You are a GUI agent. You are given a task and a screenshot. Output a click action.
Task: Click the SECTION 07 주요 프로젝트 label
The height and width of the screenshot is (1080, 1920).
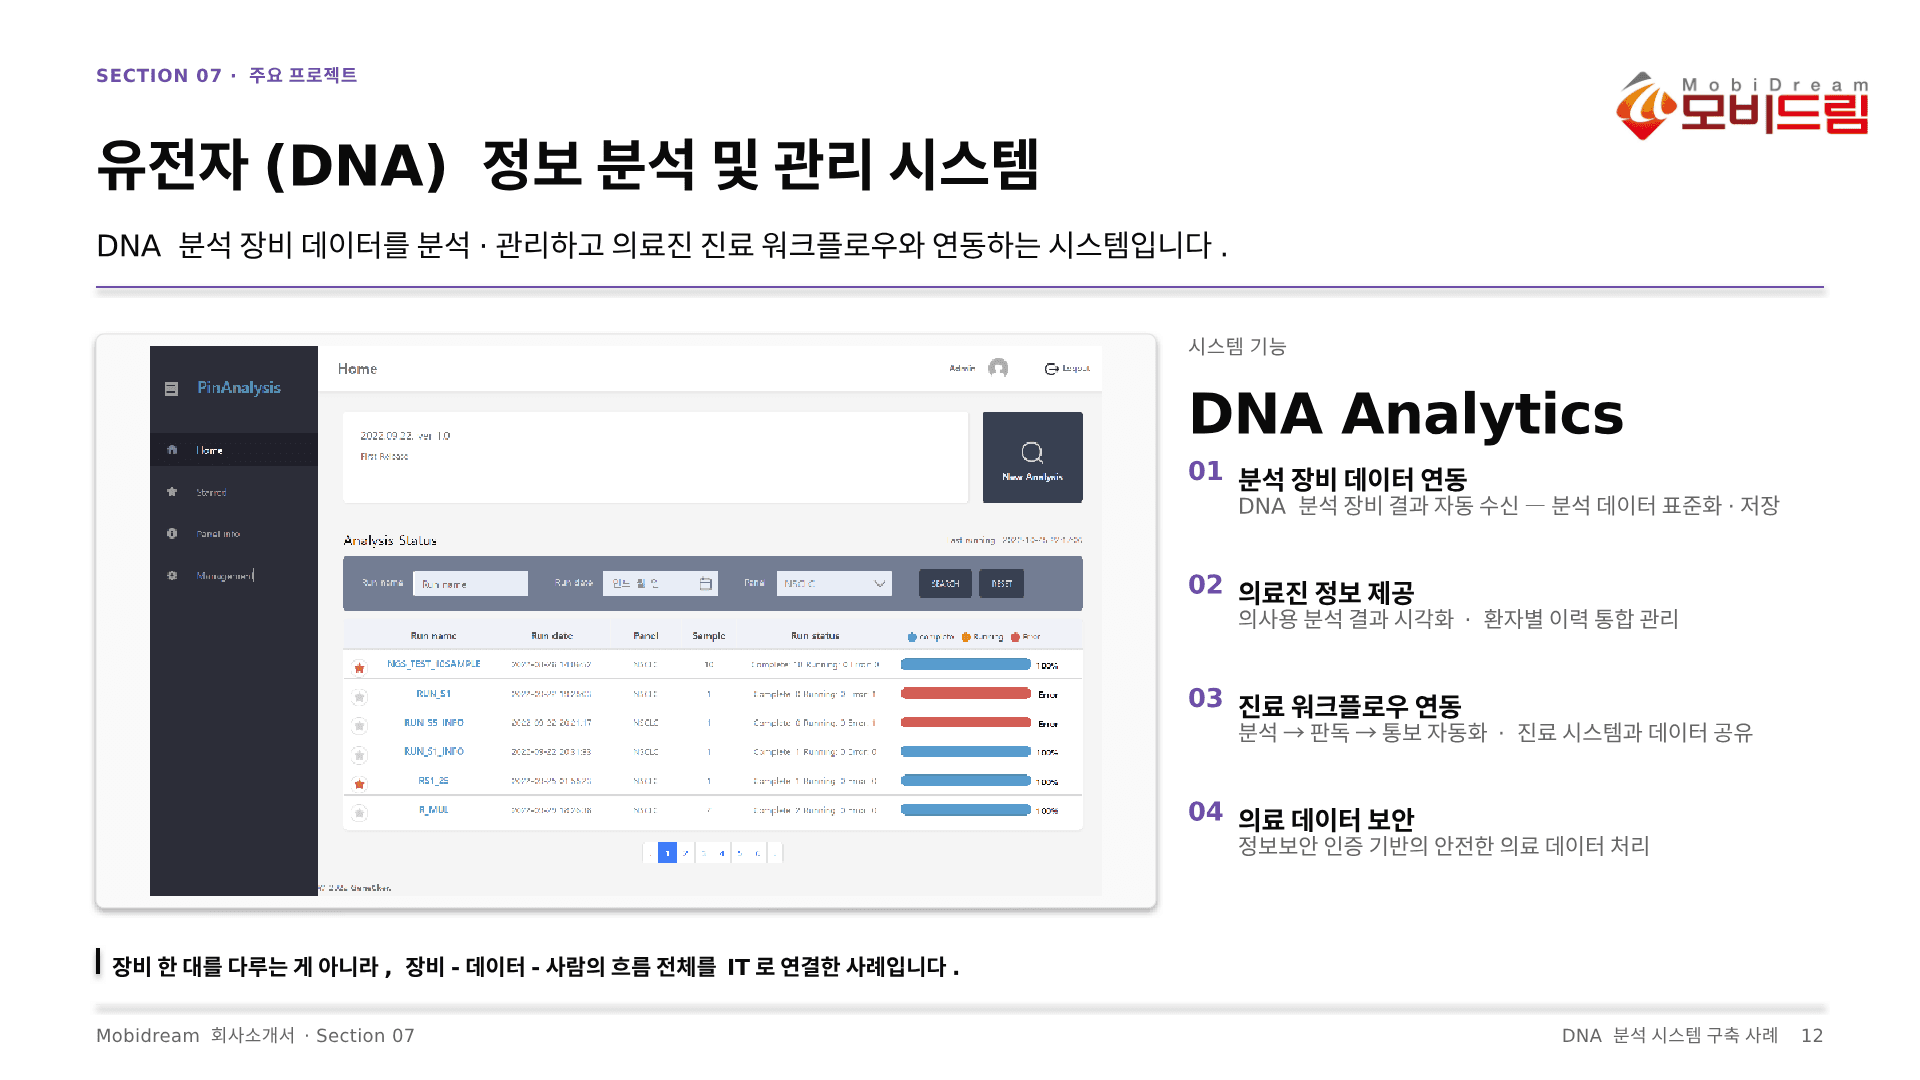pyautogui.click(x=227, y=75)
